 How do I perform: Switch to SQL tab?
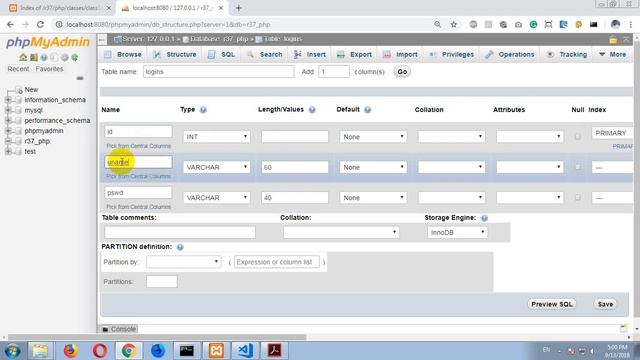[x=221, y=54]
